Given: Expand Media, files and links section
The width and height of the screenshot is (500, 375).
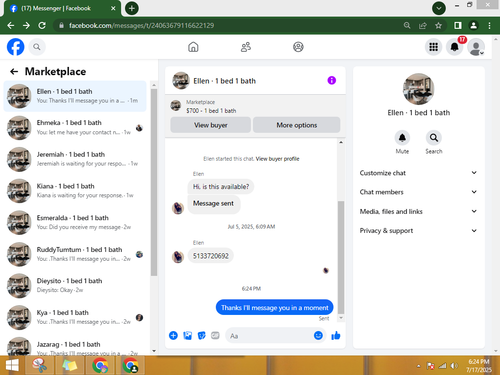Looking at the screenshot, I should point(418,211).
